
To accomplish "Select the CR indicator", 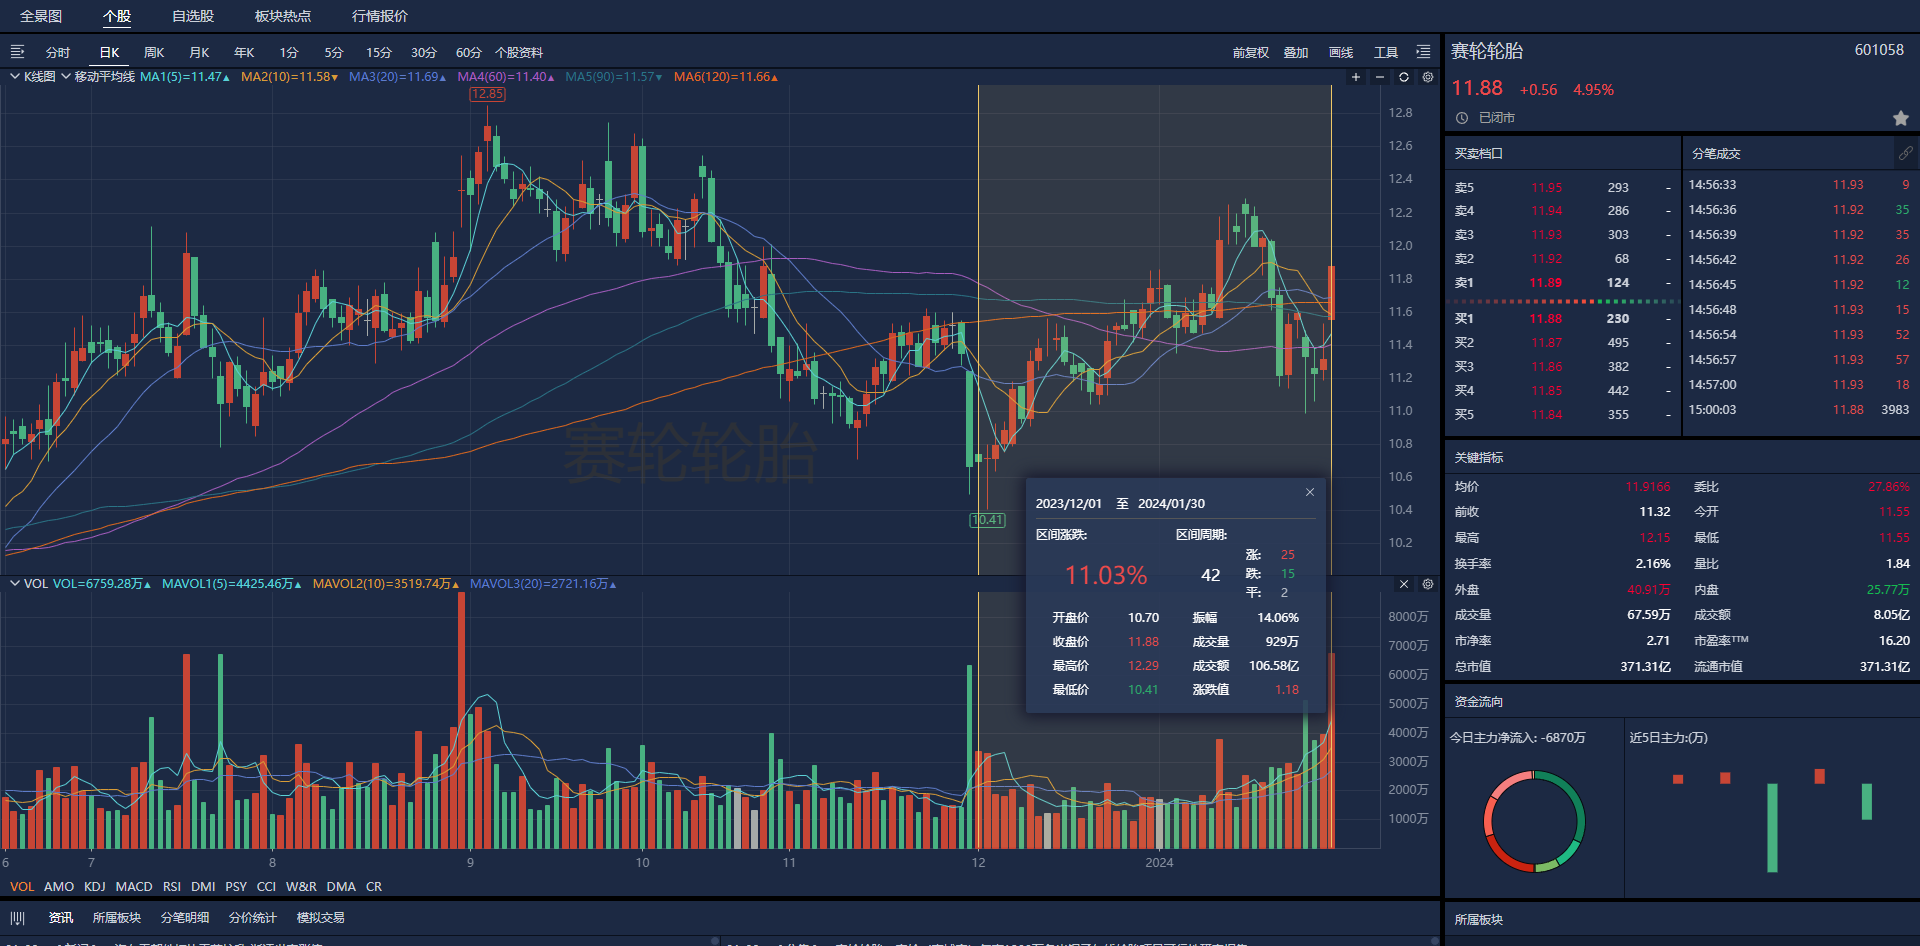I will (x=374, y=887).
